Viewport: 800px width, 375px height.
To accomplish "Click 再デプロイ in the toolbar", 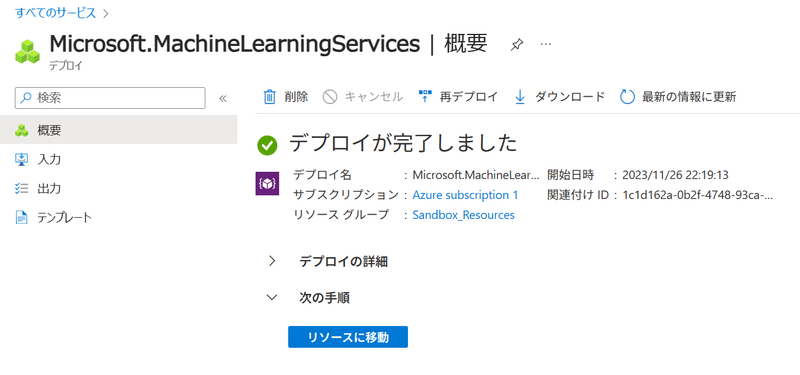I will coord(458,96).
